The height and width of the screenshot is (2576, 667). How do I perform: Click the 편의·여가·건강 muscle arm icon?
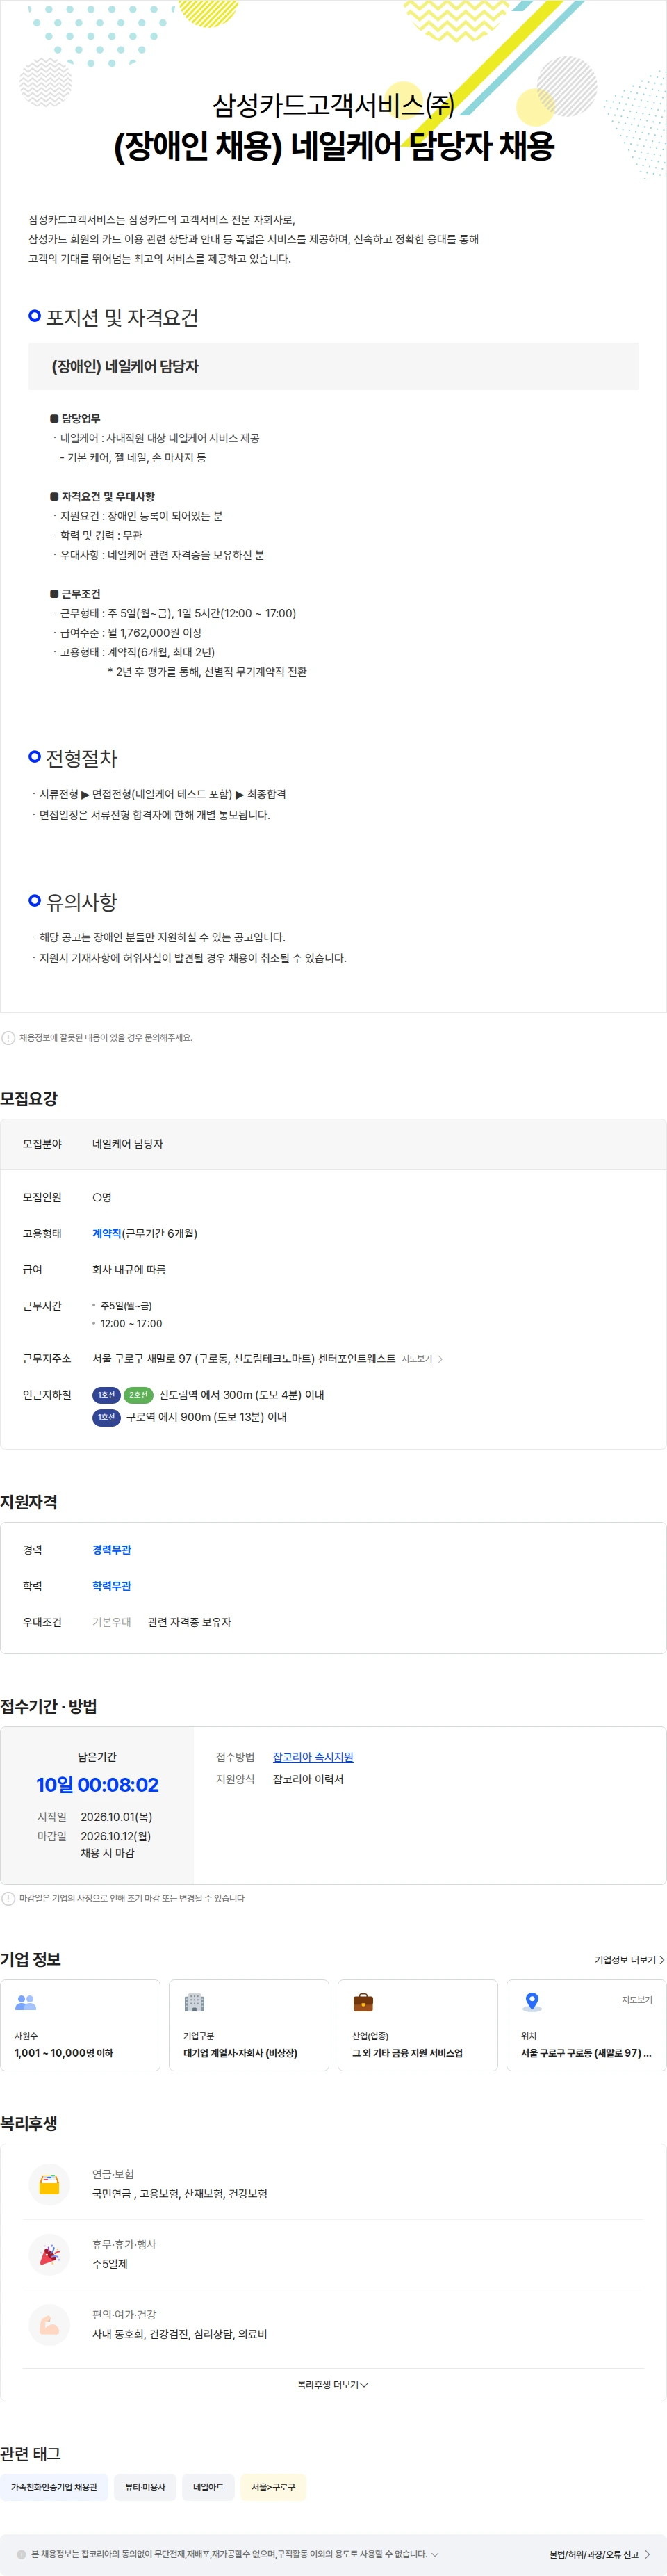point(49,2325)
